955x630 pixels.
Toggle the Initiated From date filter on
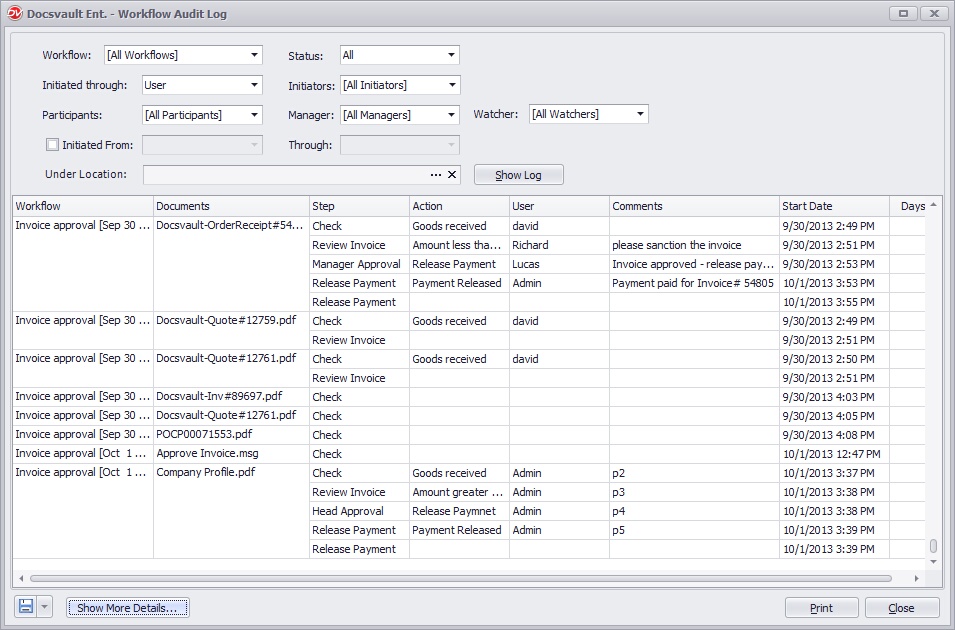coord(50,145)
